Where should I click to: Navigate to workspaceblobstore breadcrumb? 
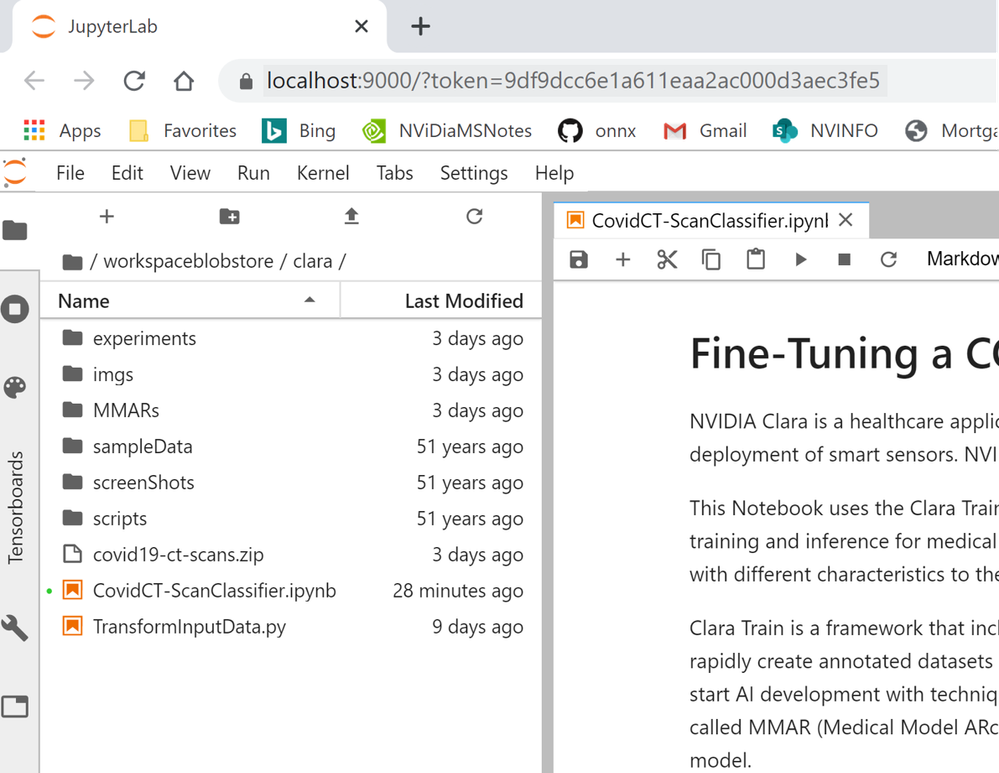pos(189,261)
